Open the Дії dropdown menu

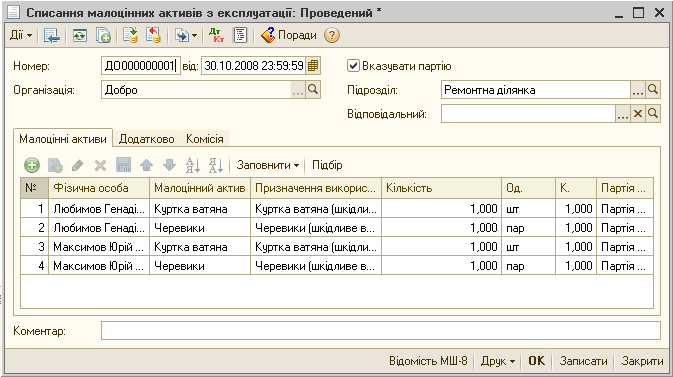(21, 35)
